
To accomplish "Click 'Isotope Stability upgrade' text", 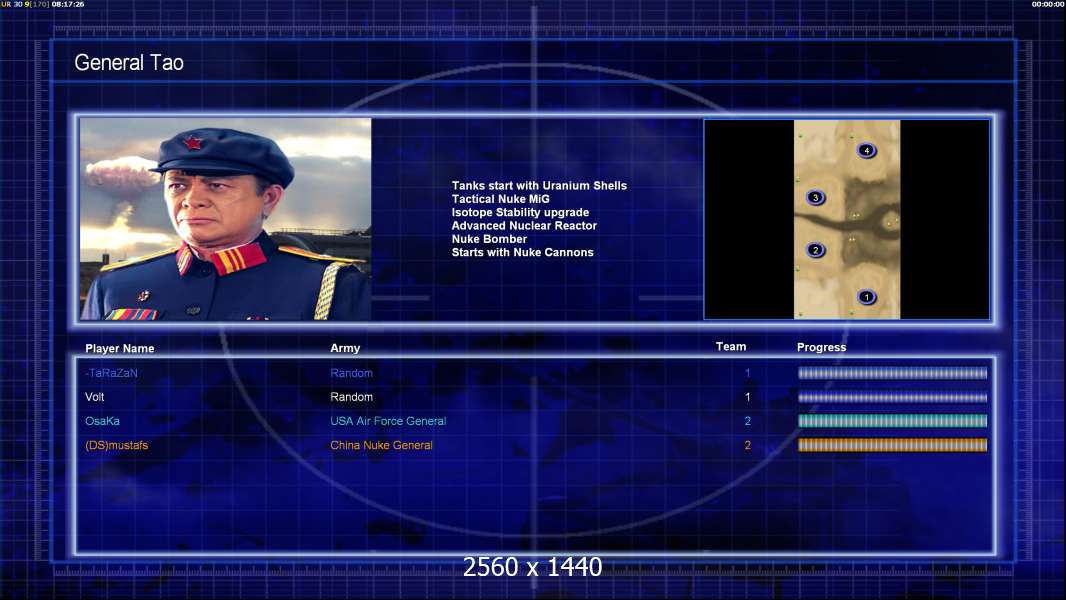I will (x=520, y=212).
